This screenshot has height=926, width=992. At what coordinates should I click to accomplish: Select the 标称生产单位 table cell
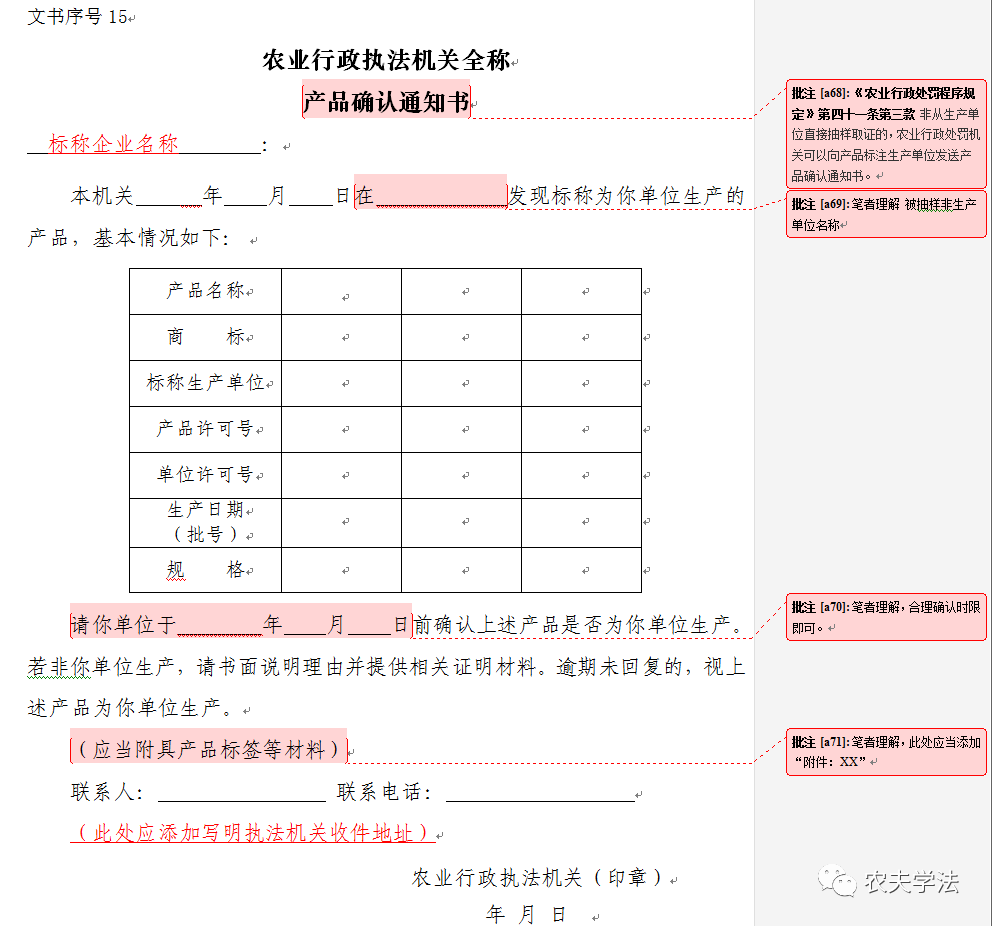click(205, 383)
